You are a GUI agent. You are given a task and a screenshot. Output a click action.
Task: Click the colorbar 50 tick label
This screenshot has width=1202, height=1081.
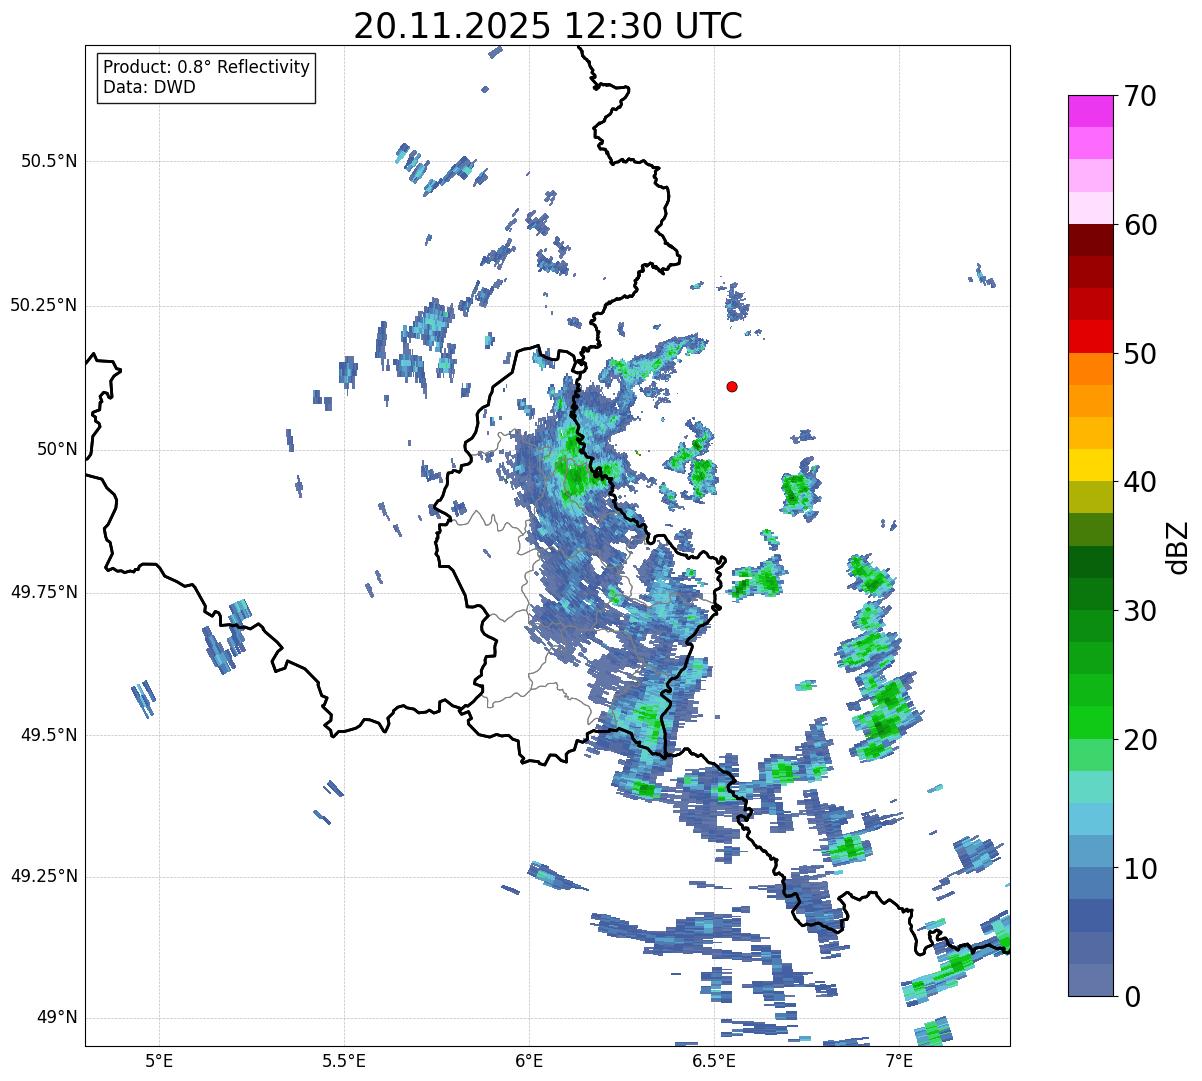click(1140, 354)
